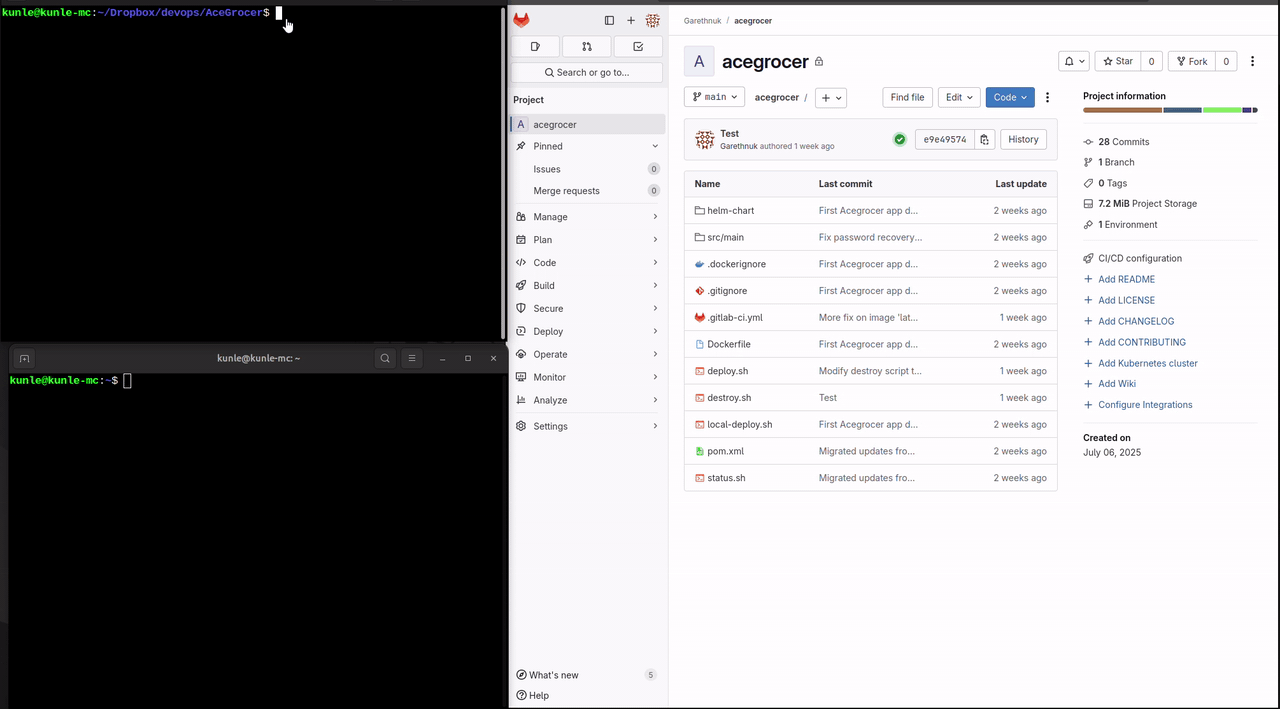Open project header more actions kebab menu
The width and height of the screenshot is (1280, 709).
pyautogui.click(x=1252, y=61)
